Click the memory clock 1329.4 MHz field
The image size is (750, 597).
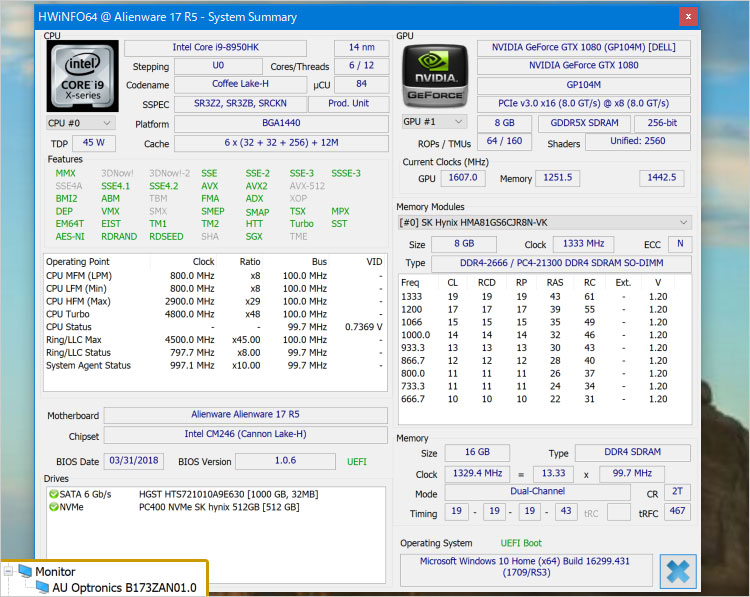click(477, 473)
